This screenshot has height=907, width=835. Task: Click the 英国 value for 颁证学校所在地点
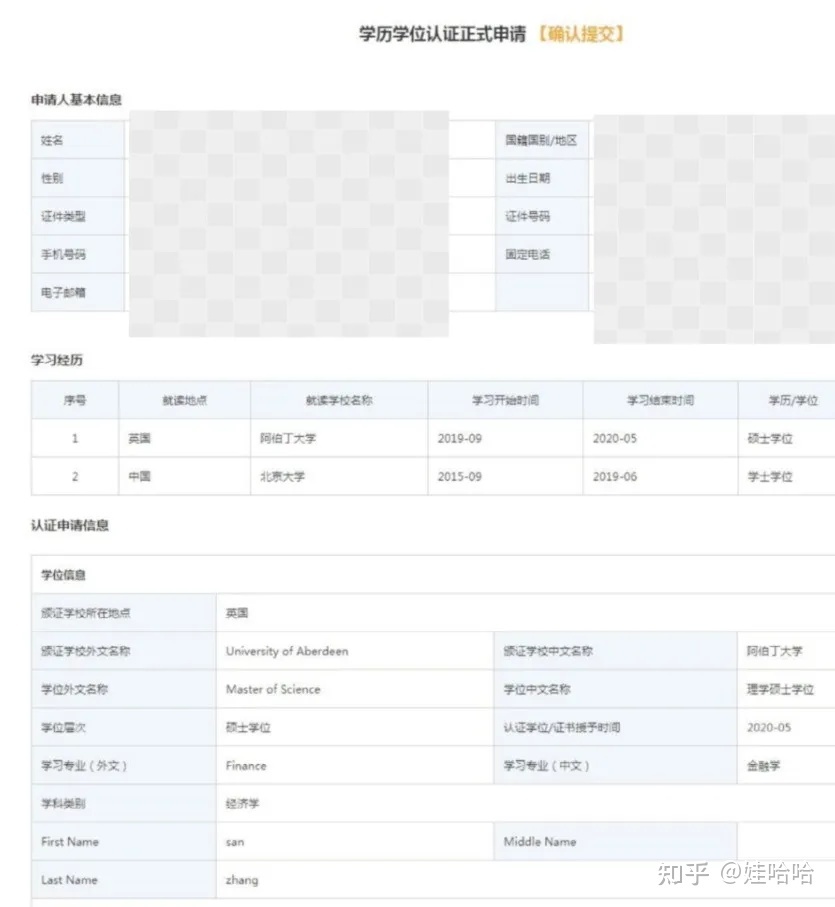[x=237, y=613]
